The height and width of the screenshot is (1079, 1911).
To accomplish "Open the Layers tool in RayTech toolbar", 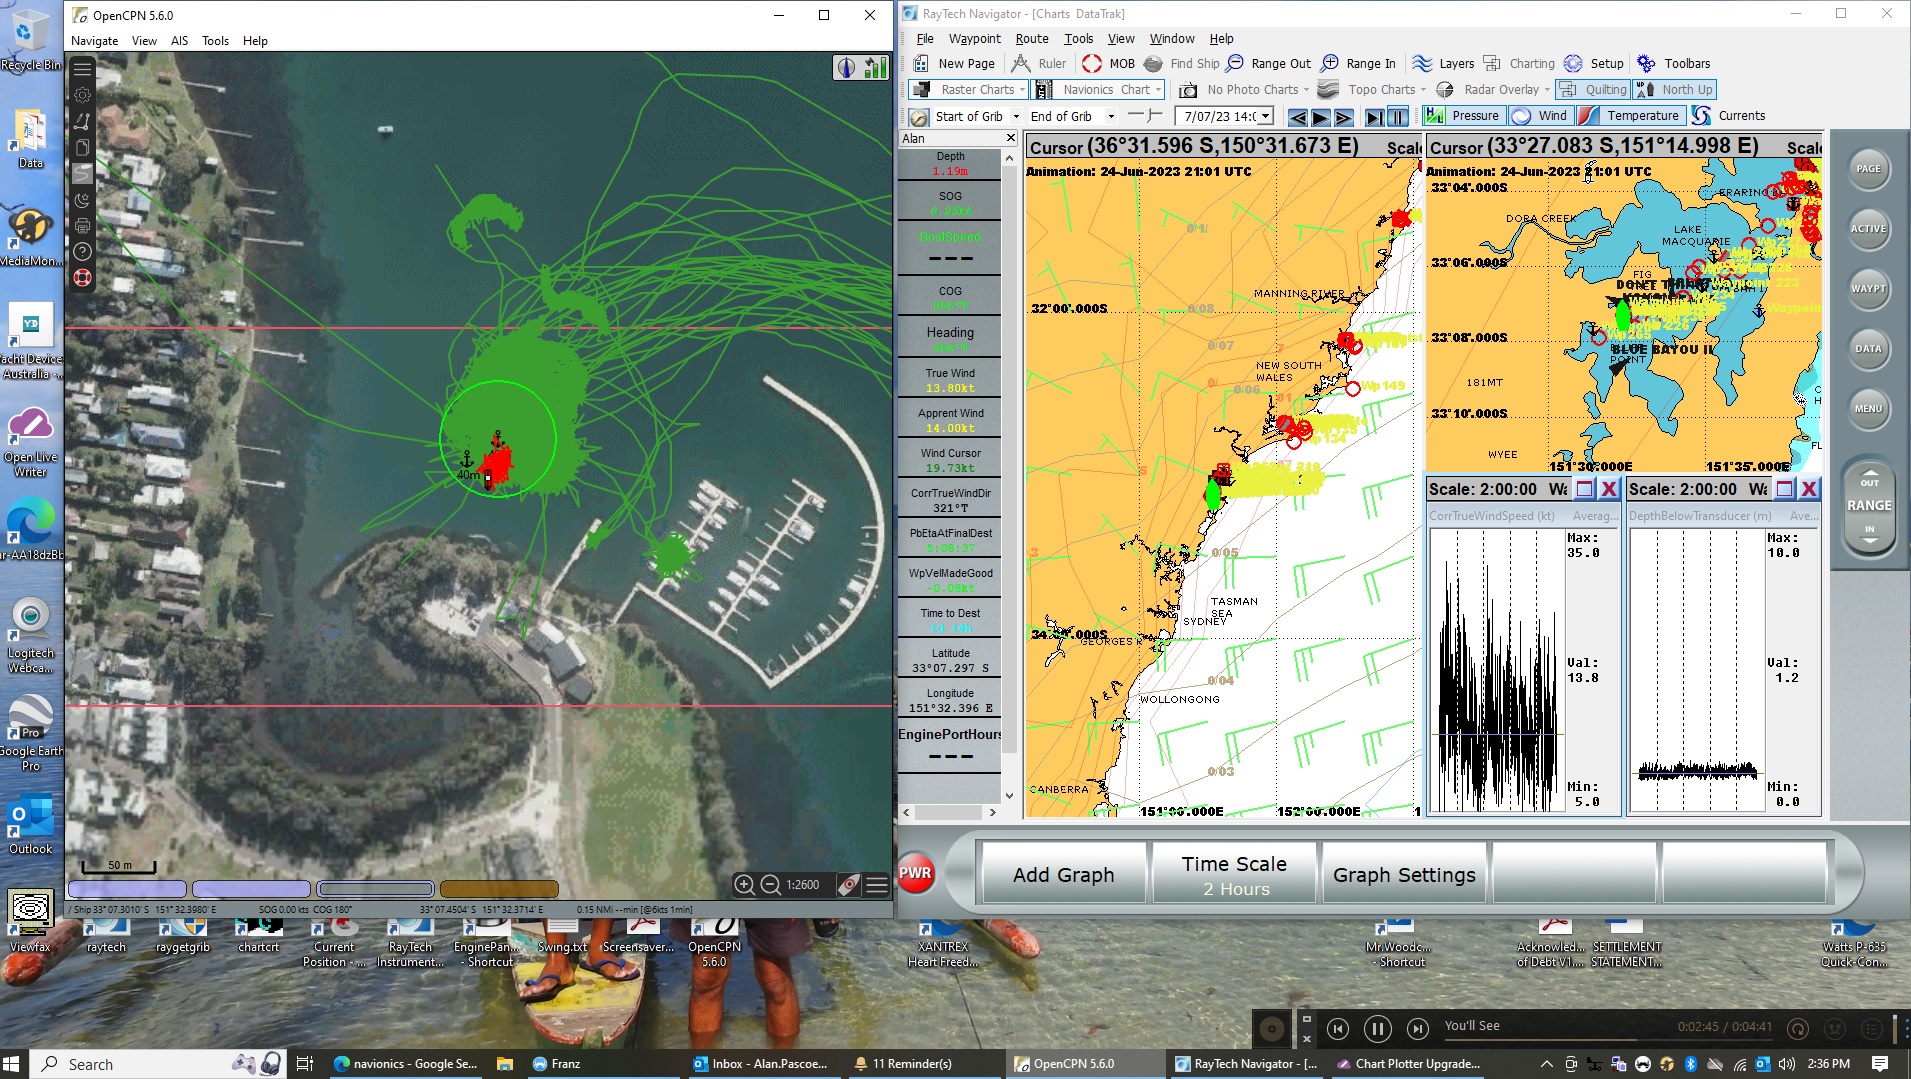I will click(1442, 63).
